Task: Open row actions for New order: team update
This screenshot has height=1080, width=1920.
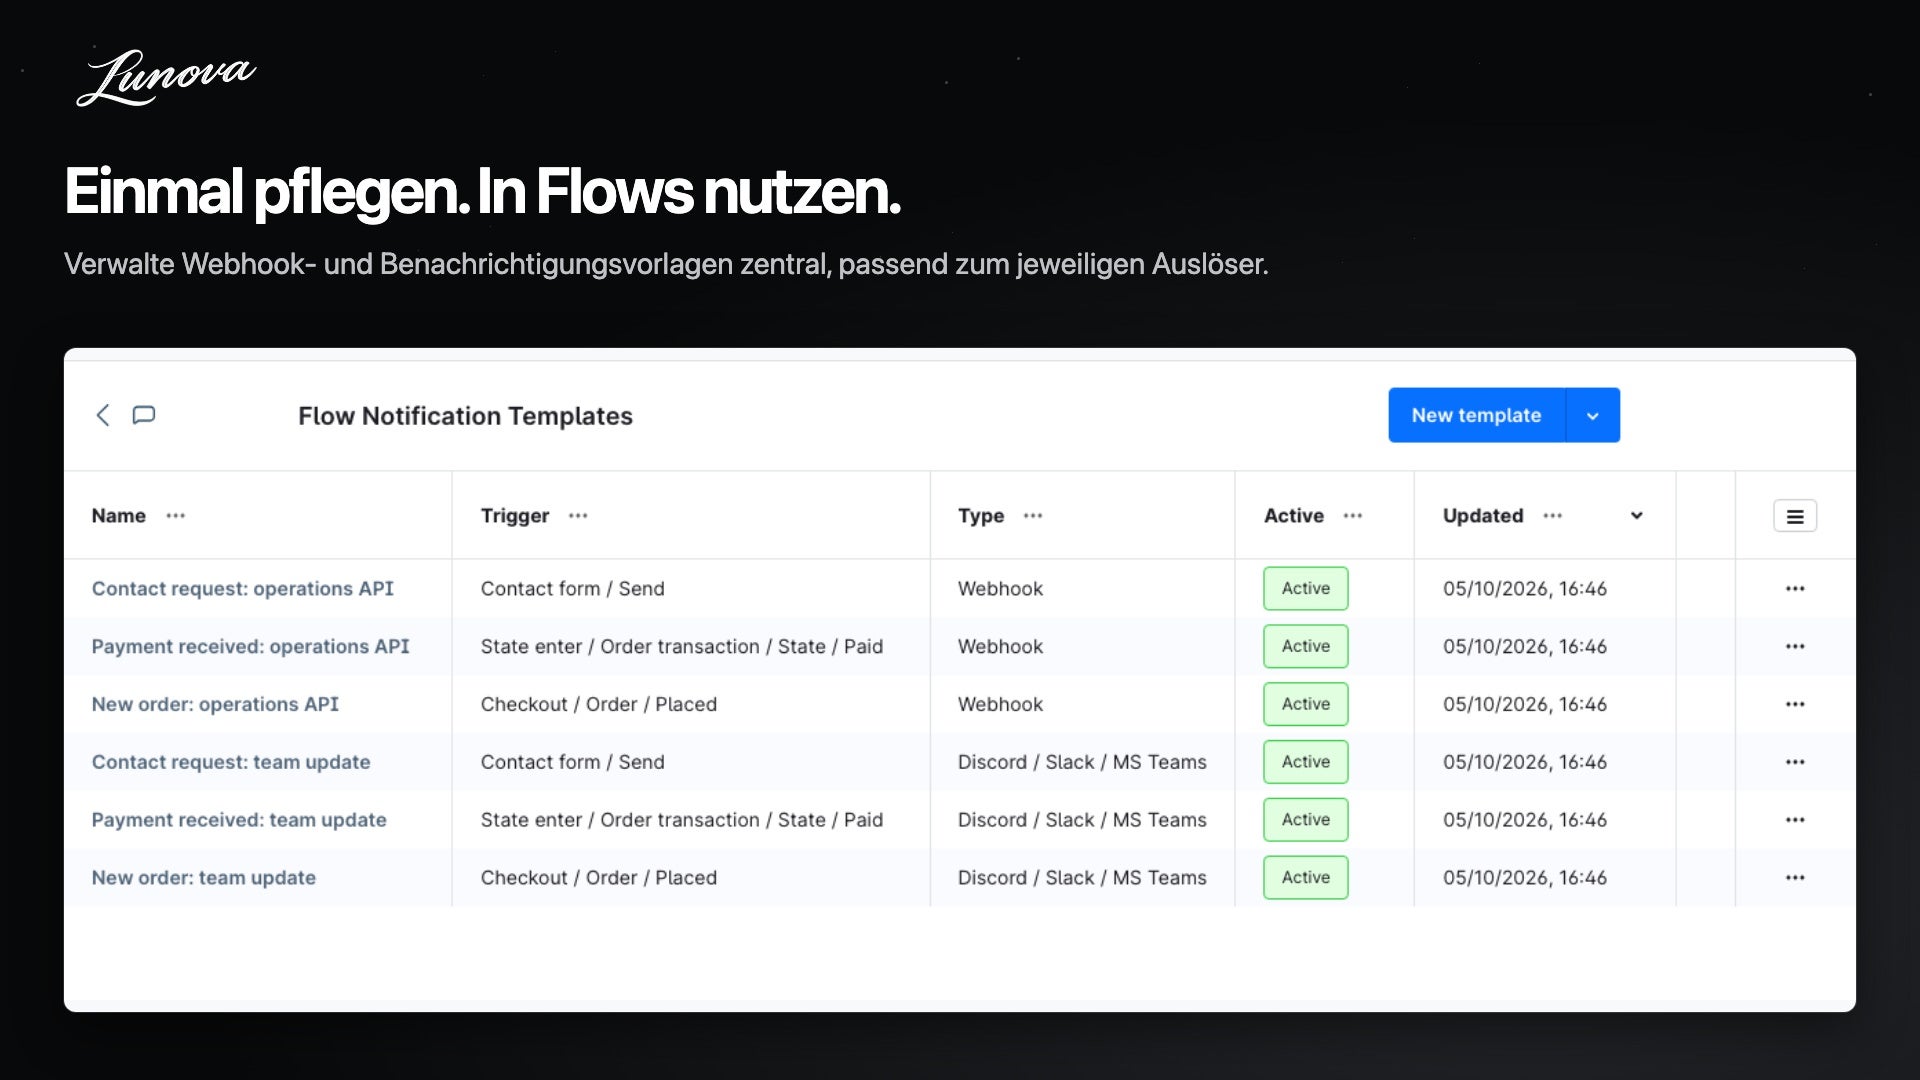Action: [x=1795, y=878]
